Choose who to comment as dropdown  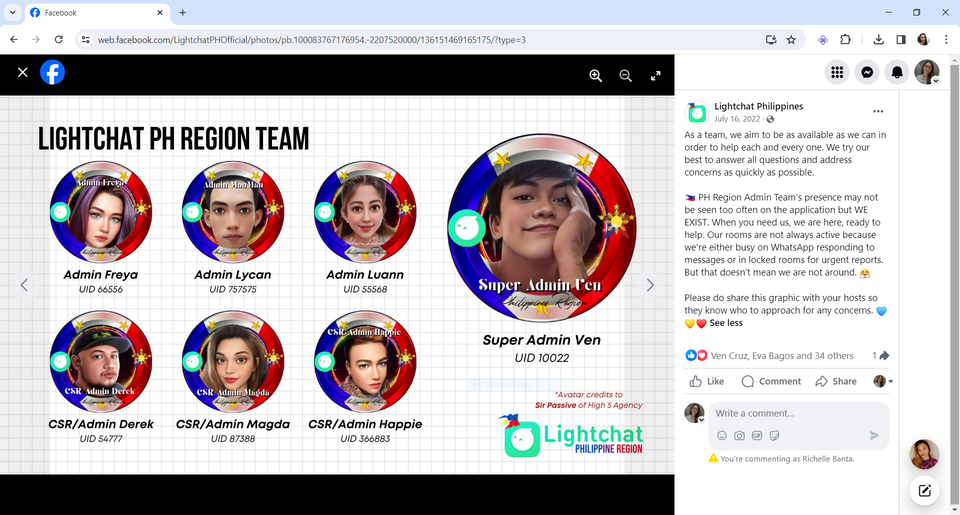tap(882, 382)
